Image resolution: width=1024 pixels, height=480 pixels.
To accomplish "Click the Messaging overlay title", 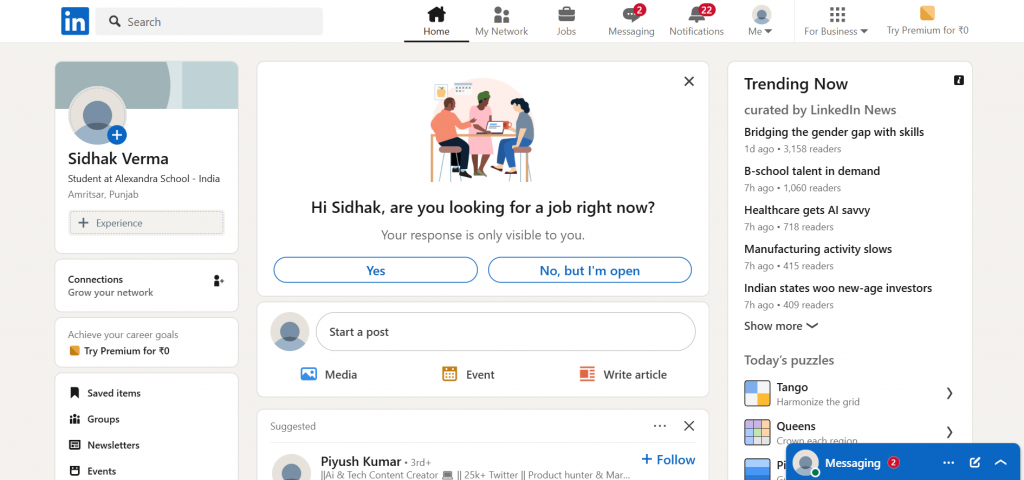I will [x=853, y=463].
